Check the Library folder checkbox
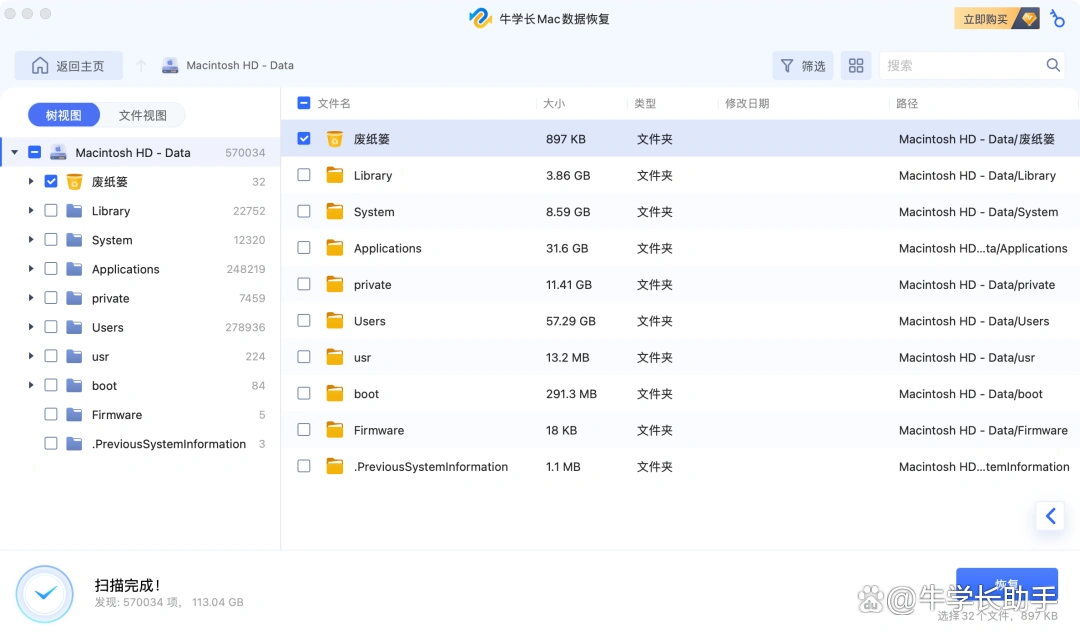1080x637 pixels. (x=303, y=175)
